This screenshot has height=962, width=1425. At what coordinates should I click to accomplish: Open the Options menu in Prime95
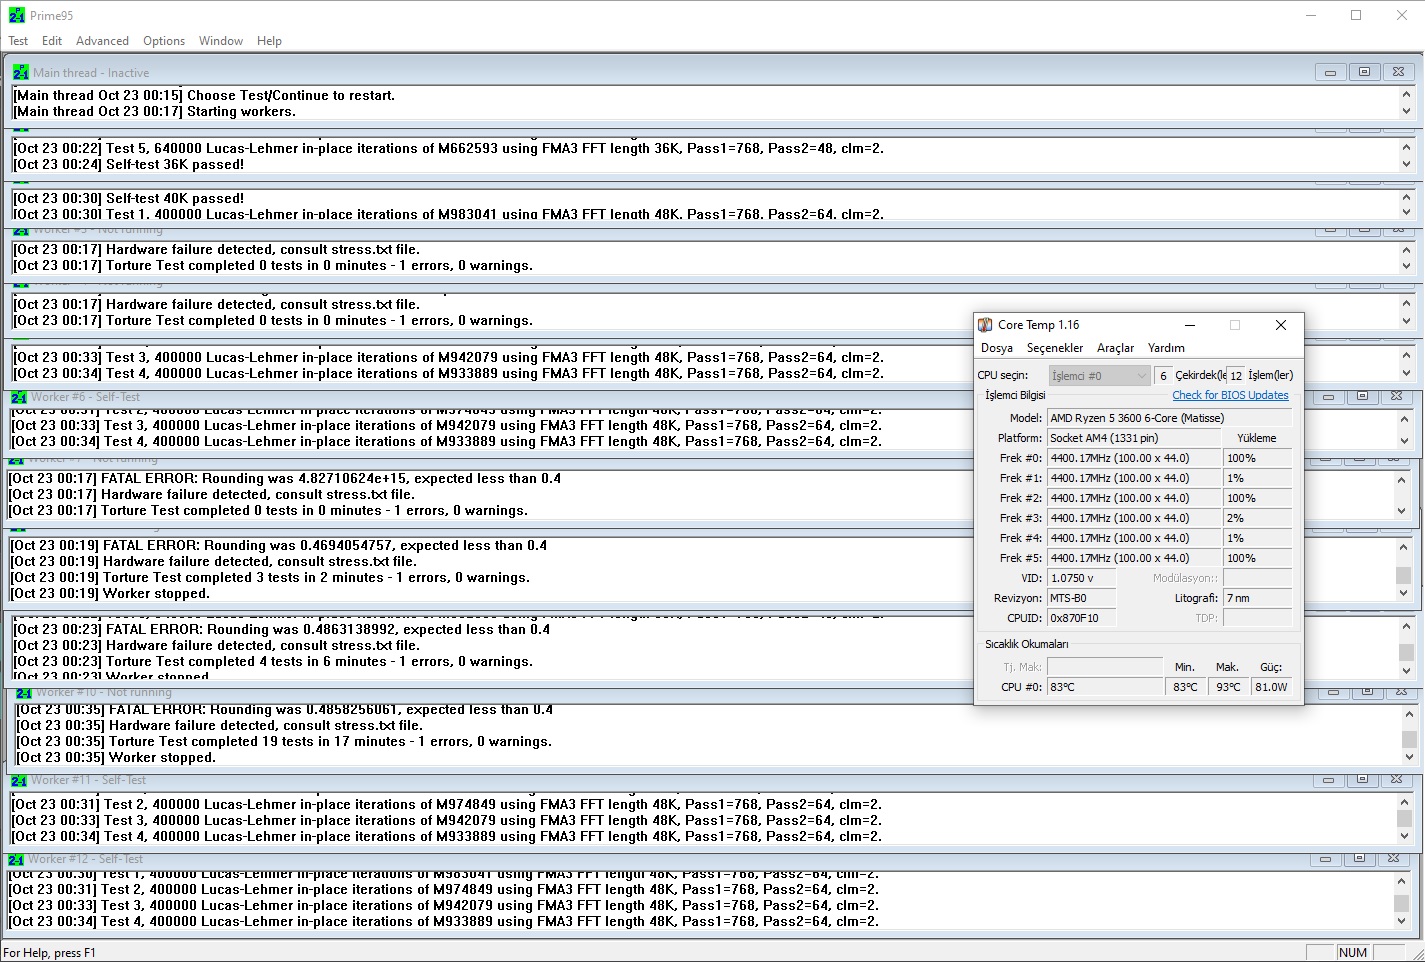tap(164, 41)
